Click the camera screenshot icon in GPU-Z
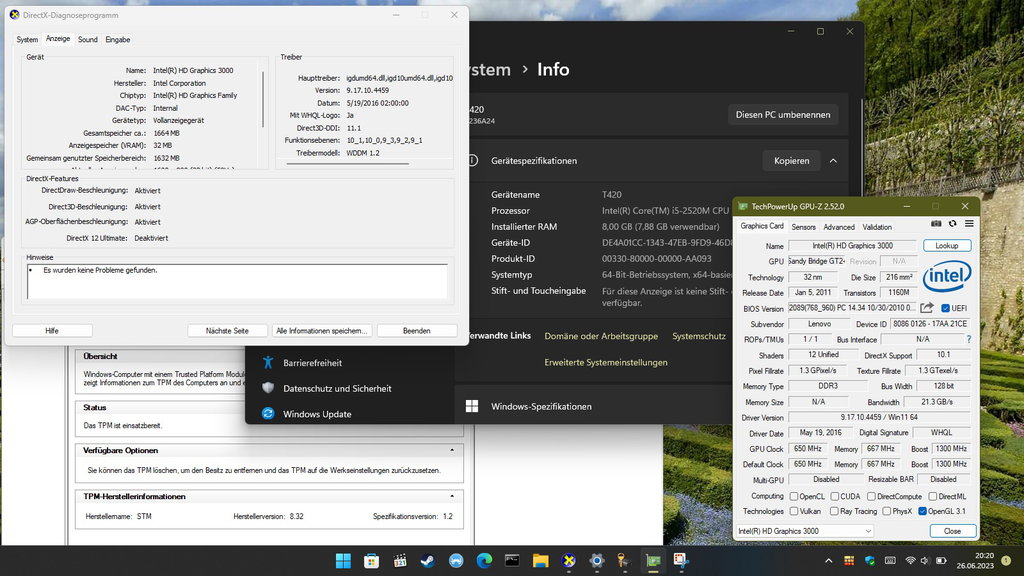Viewport: 1024px width, 576px height. coord(937,222)
